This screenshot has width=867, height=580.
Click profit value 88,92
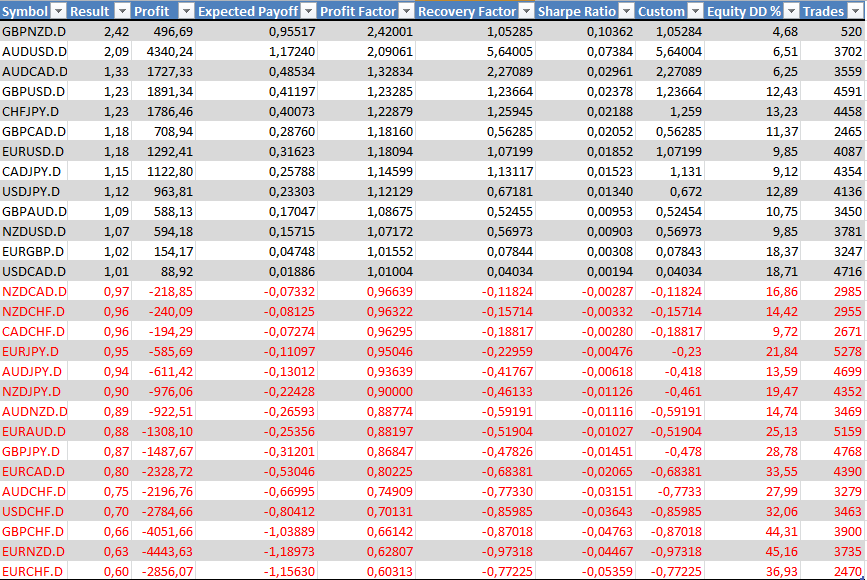tap(177, 271)
